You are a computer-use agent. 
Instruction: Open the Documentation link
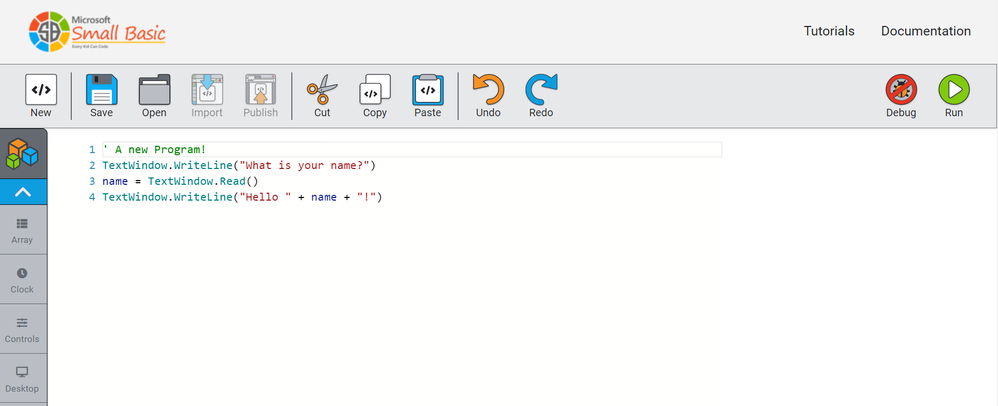926,31
